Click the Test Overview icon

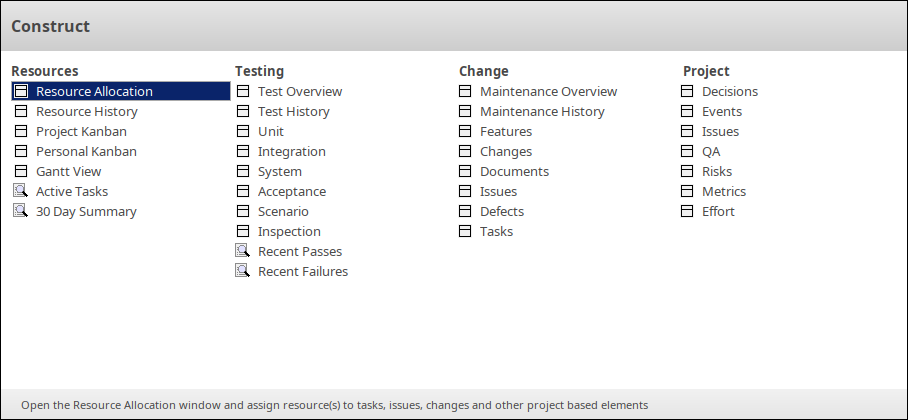coord(243,92)
